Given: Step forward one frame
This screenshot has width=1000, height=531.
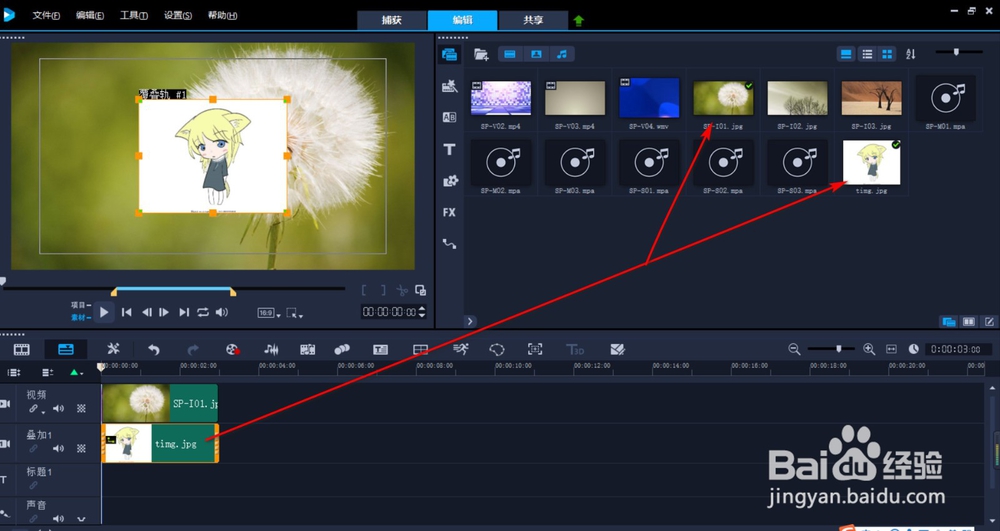Looking at the screenshot, I should (164, 312).
